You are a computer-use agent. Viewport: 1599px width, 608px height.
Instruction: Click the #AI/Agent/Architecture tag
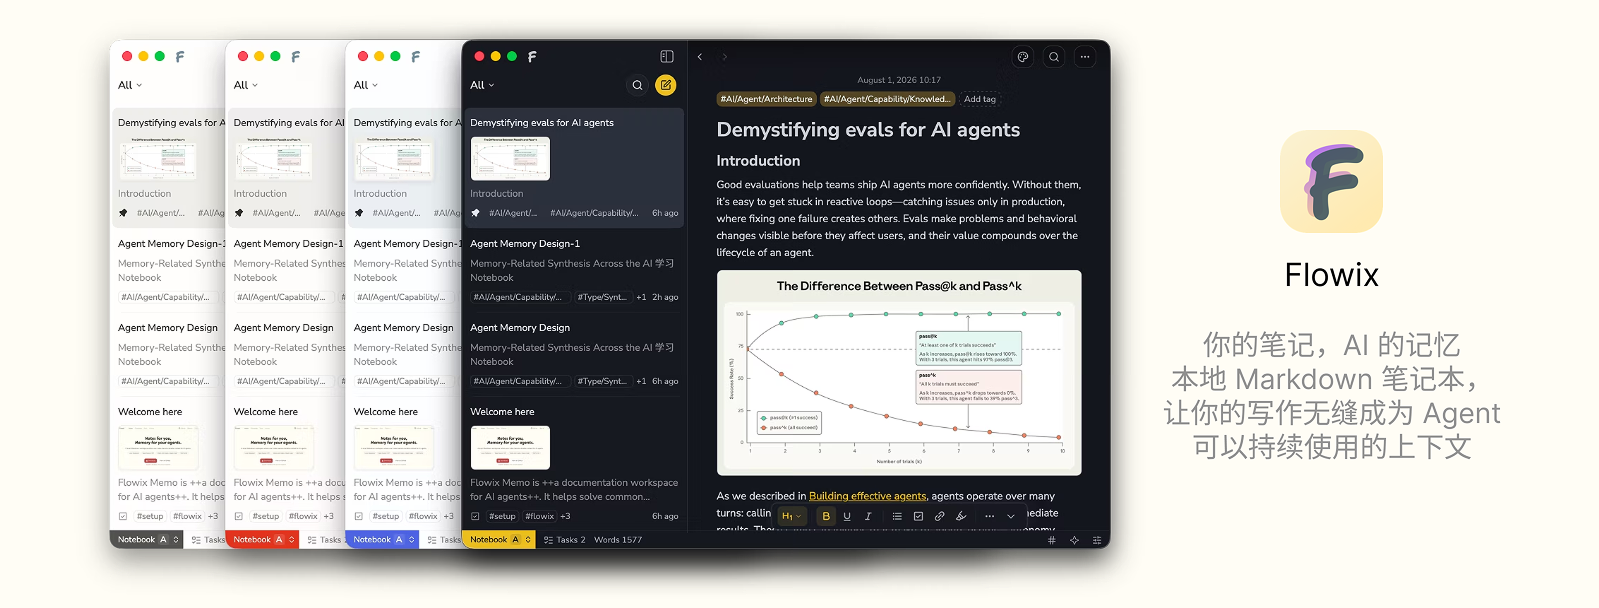767,99
